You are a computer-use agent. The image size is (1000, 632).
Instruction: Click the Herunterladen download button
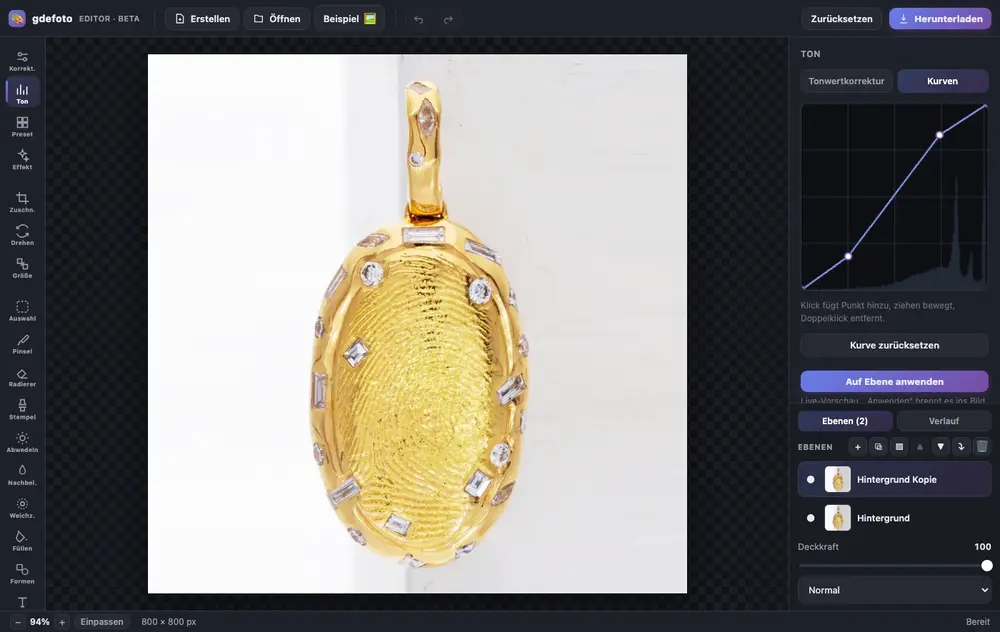point(941,19)
